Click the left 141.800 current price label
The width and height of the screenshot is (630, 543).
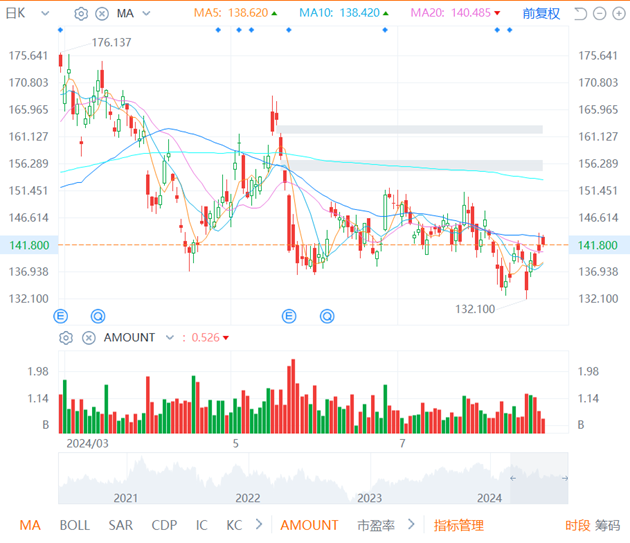[29, 245]
